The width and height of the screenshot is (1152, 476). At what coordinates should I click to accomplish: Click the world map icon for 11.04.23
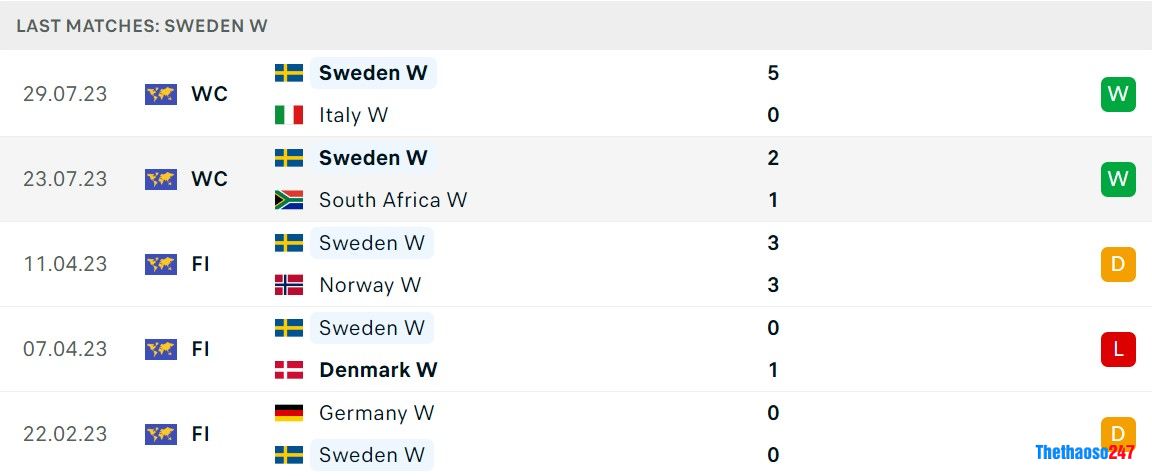pos(160,264)
